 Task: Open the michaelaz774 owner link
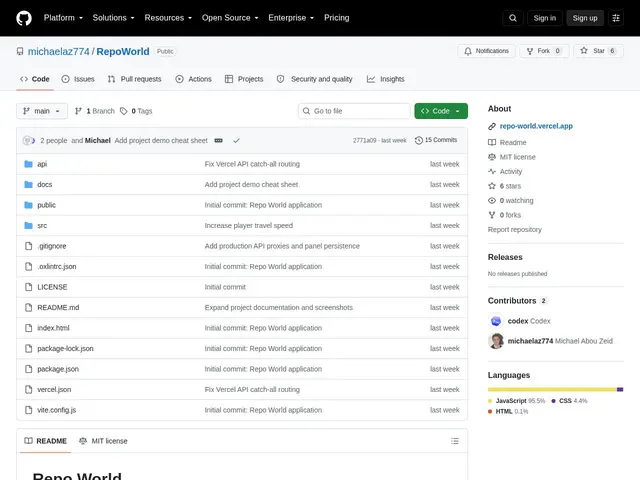[x=58, y=51]
